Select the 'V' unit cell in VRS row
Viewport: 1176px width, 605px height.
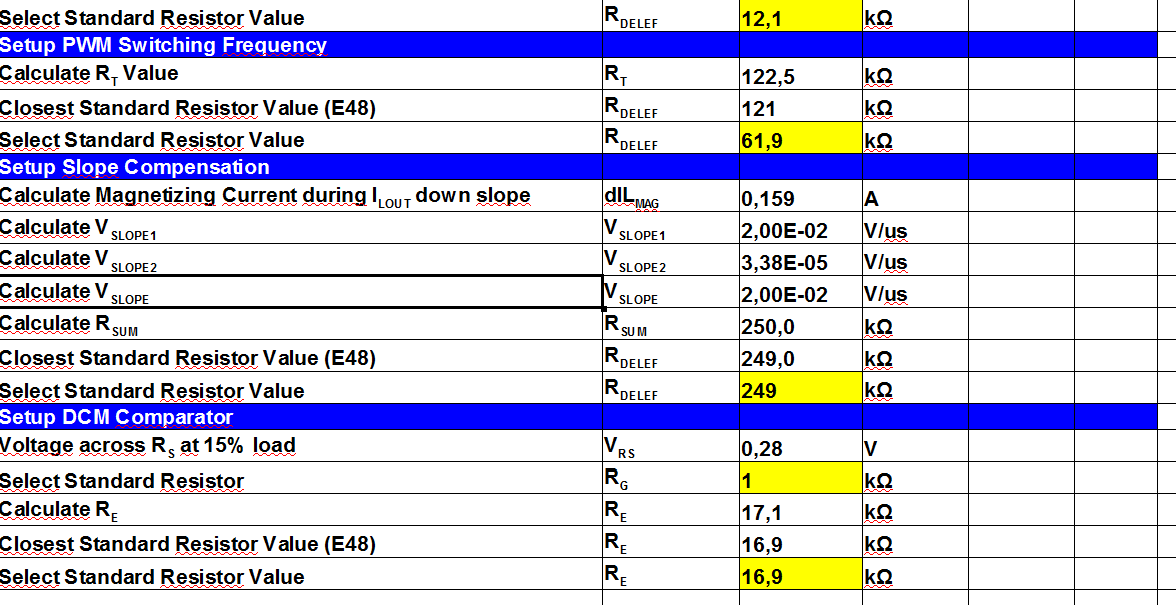tap(915, 447)
